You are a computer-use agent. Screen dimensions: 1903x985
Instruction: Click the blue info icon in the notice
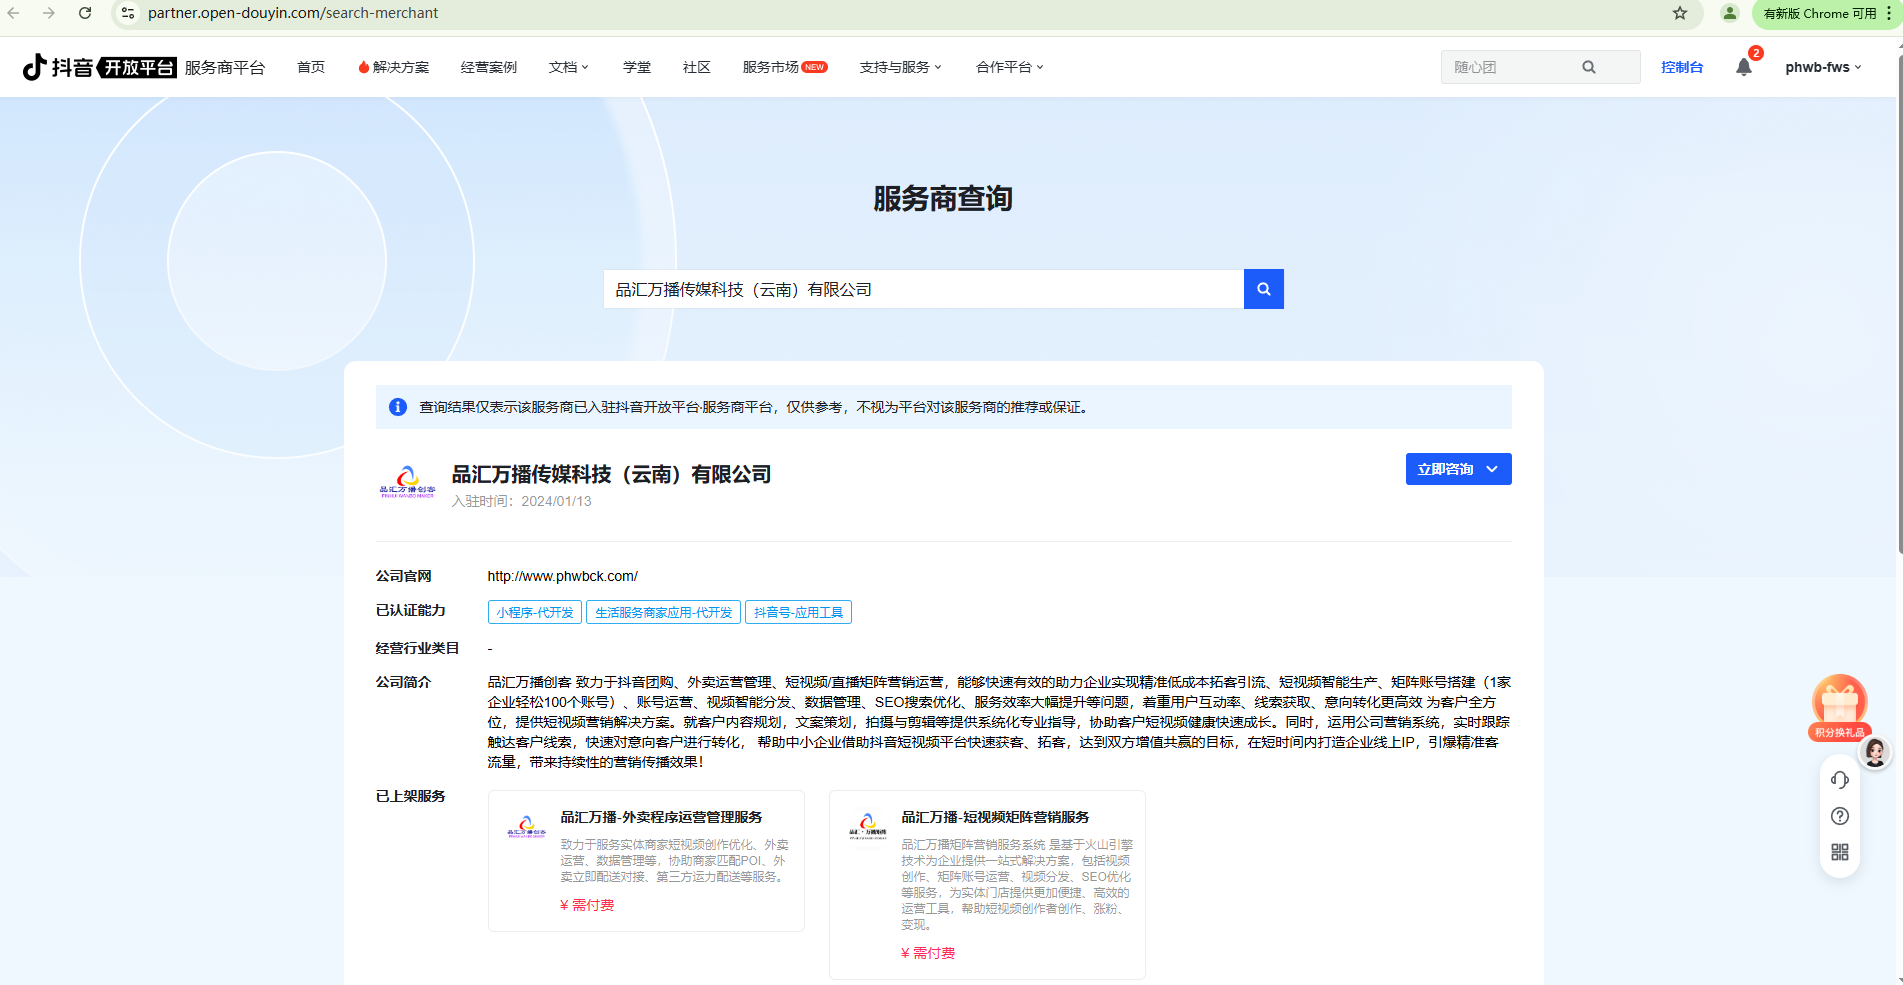[398, 407]
